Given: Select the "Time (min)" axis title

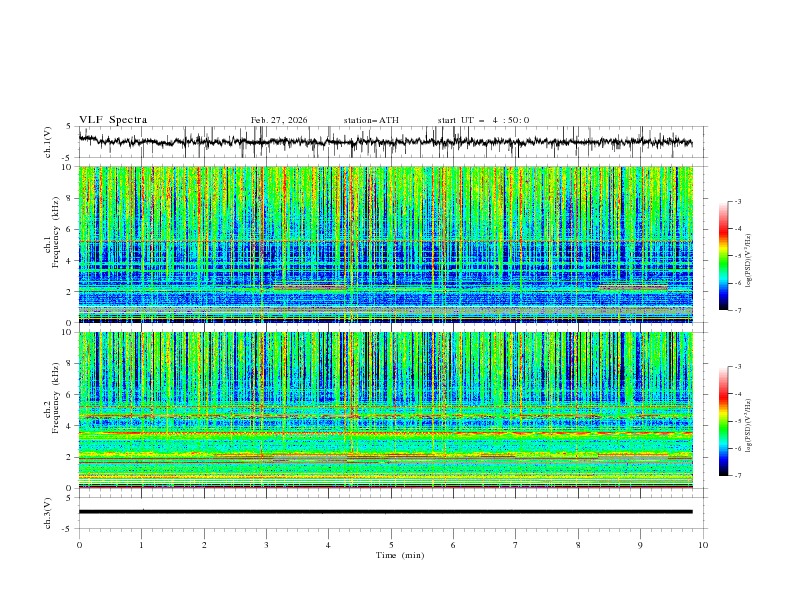Looking at the screenshot, I should pos(400,555).
